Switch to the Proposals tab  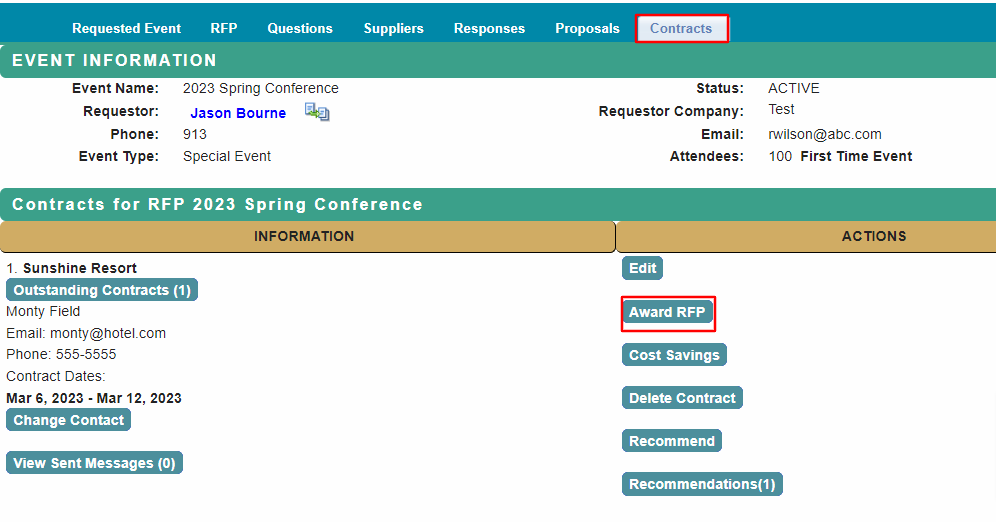587,28
